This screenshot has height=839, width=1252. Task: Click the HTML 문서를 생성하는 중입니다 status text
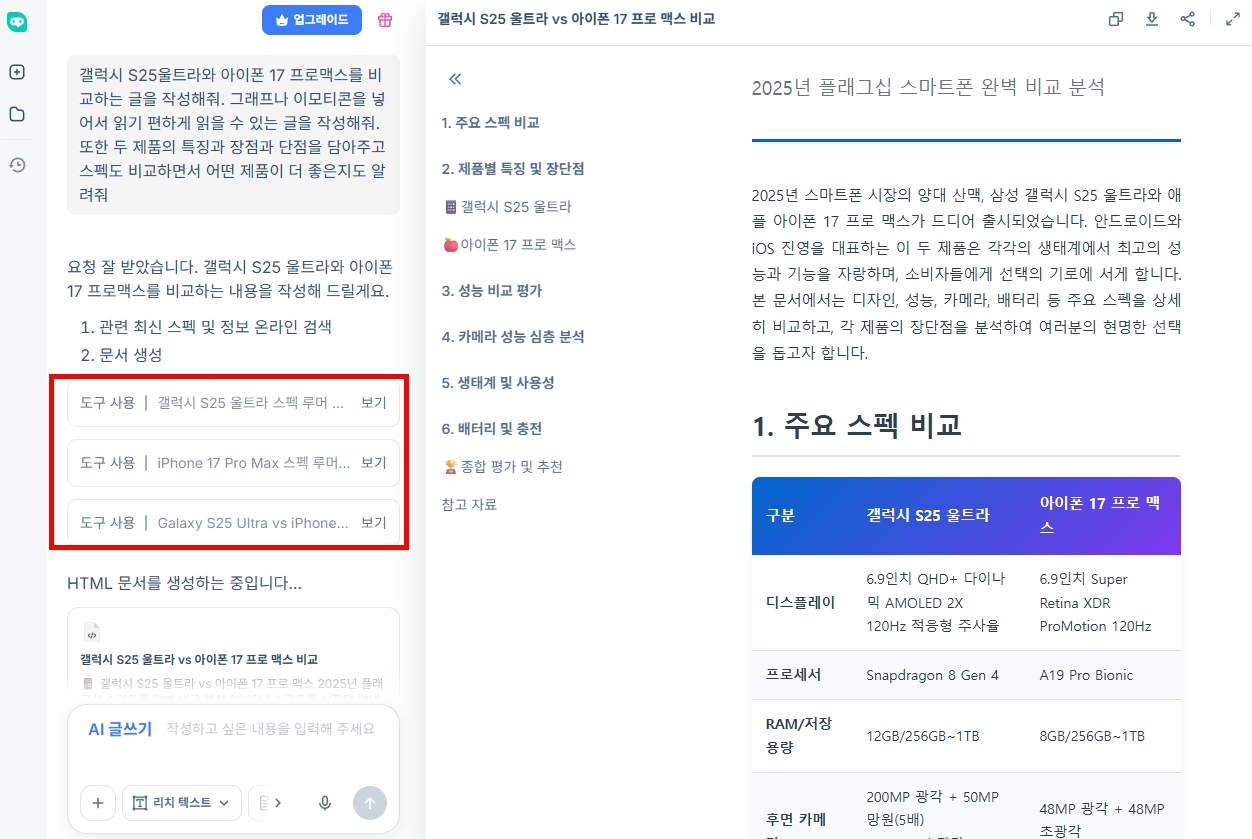[184, 583]
